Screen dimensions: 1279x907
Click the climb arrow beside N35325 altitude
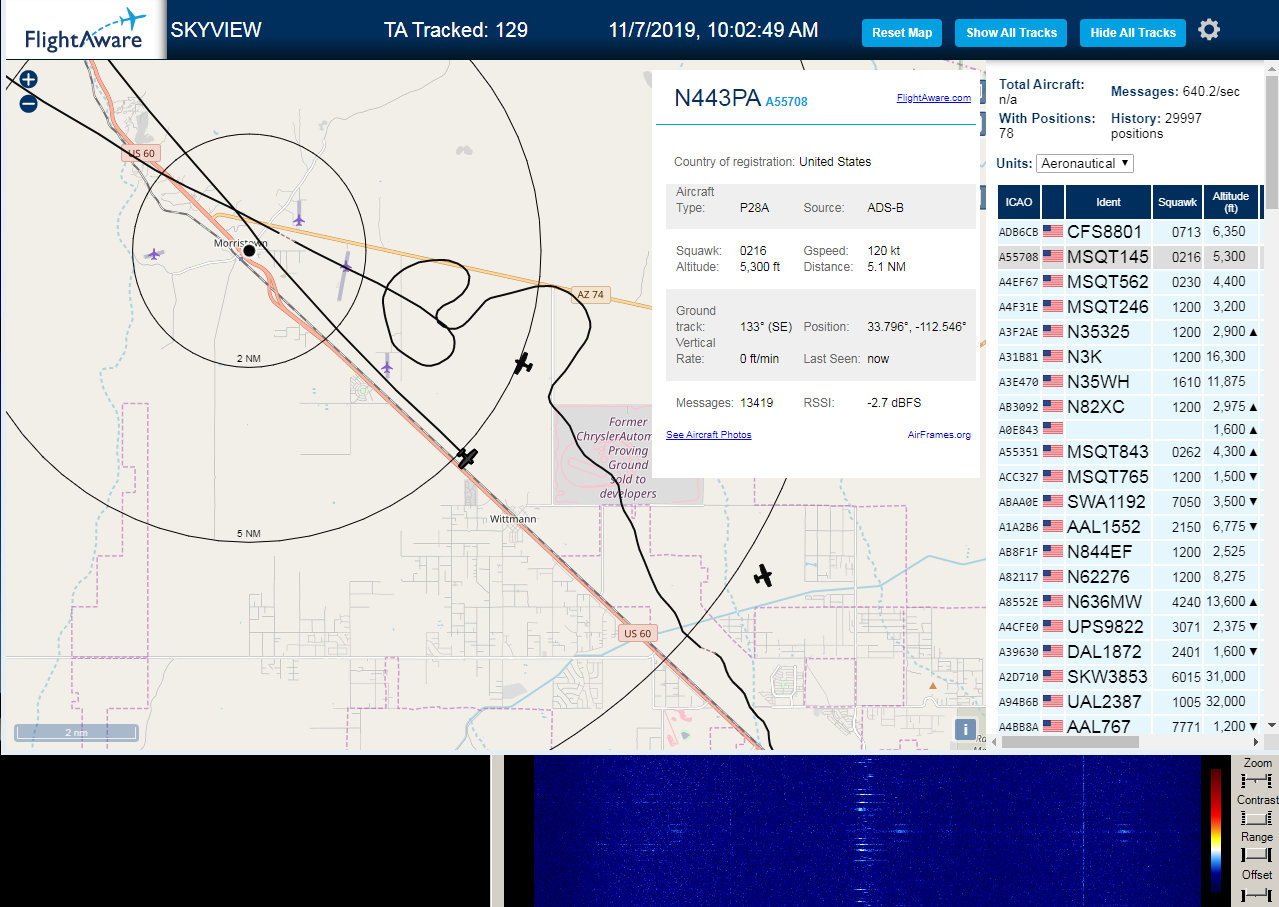pos(1253,331)
